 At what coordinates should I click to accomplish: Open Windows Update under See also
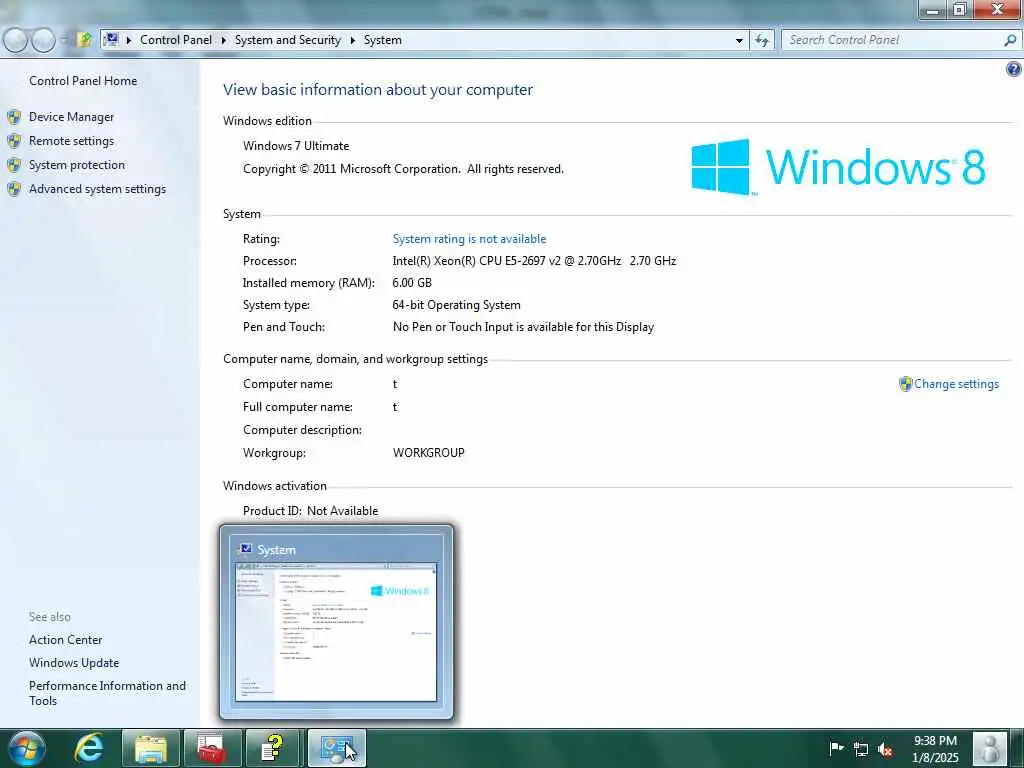coord(74,663)
